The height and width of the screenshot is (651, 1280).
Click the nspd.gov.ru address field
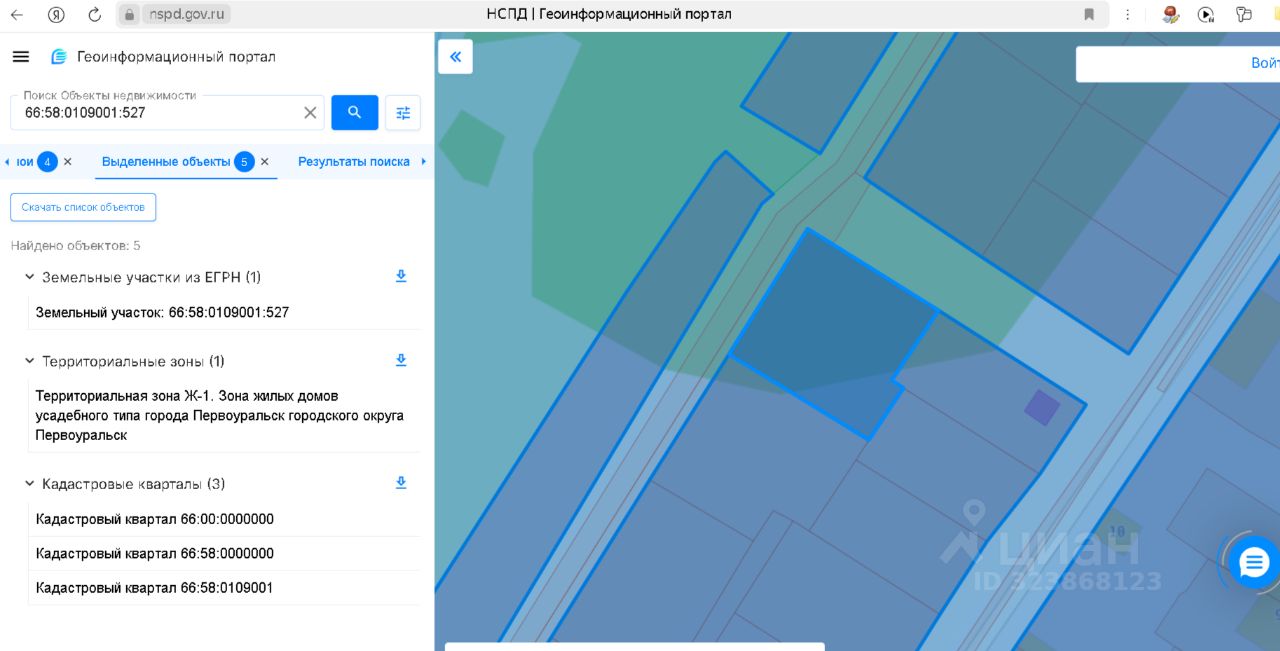pyautogui.click(x=186, y=15)
